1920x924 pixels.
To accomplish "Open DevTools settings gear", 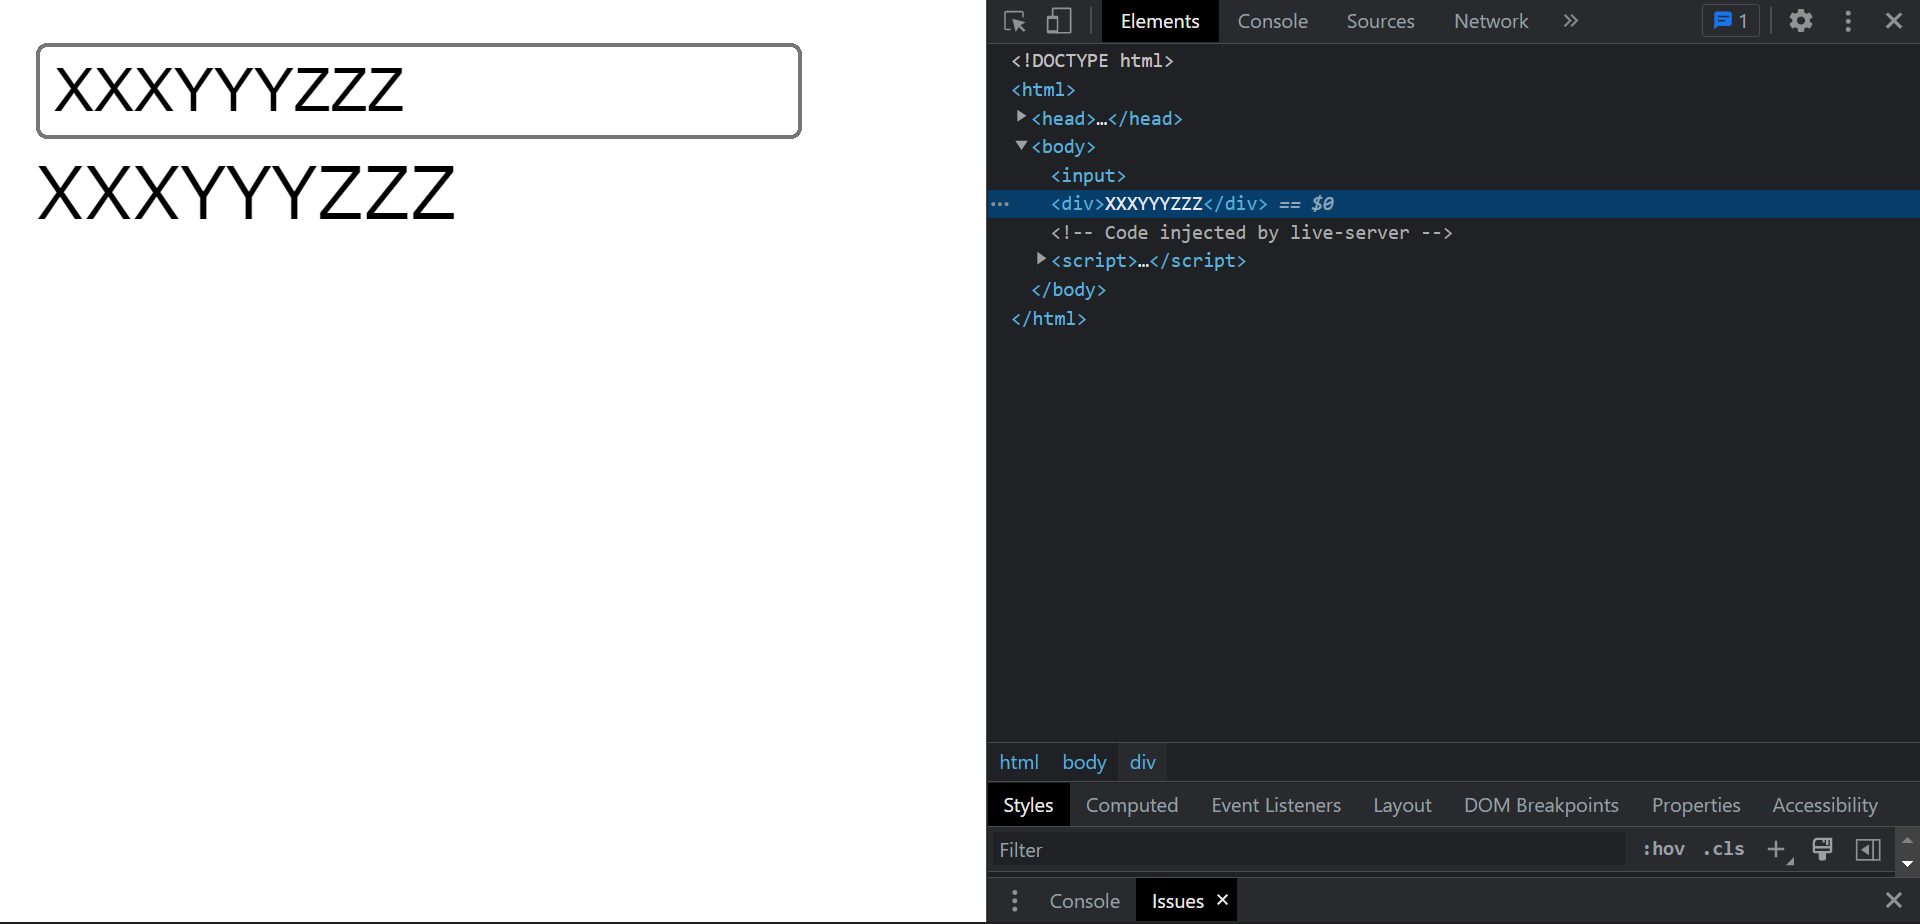I will coord(1801,21).
